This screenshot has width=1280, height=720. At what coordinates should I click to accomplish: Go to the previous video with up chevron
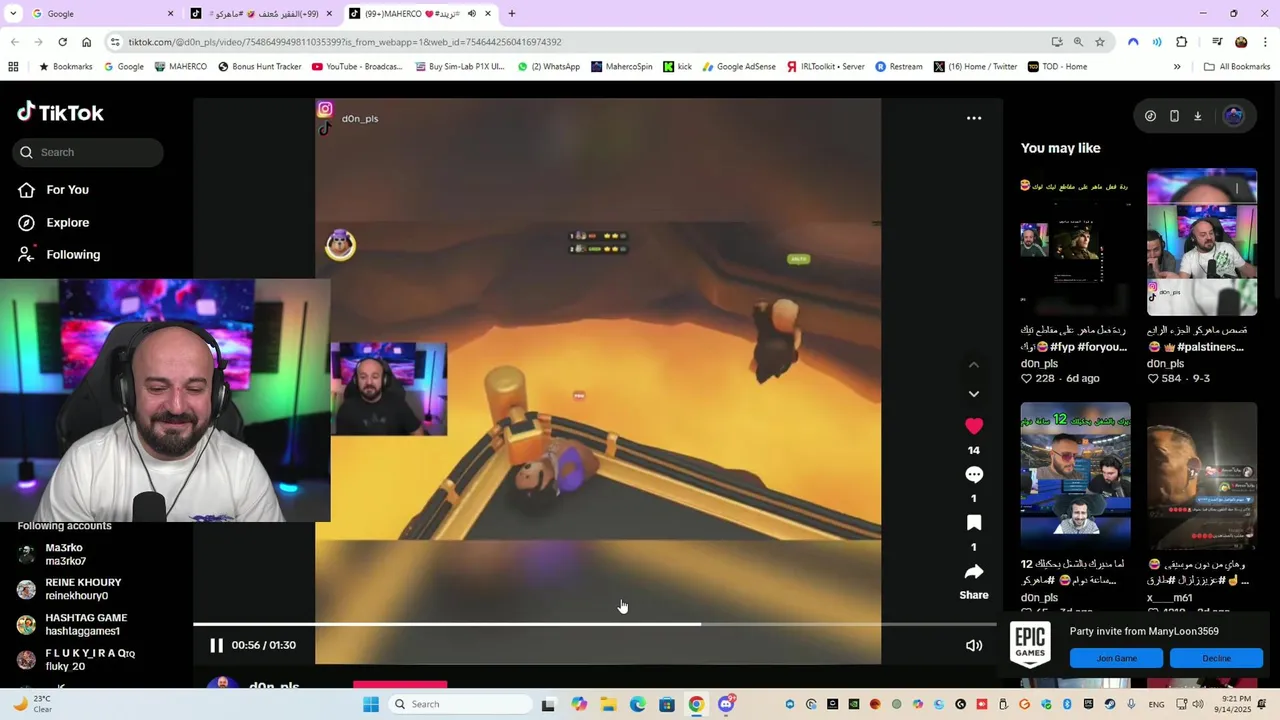974,365
